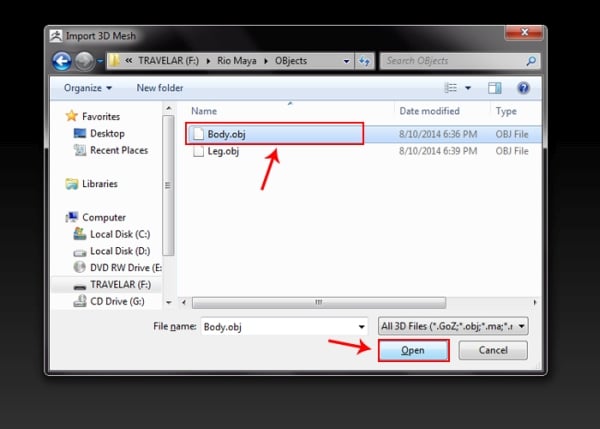This screenshot has width=600, height=429.
Task: Click the Date modified column header
Action: coord(429,111)
